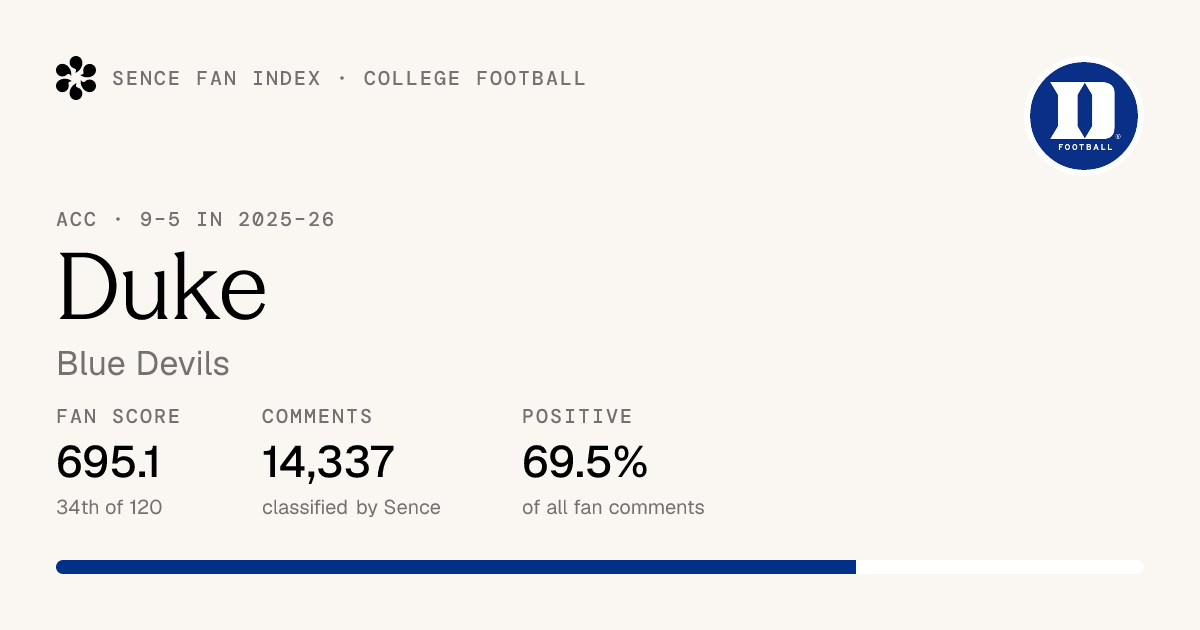Click the Fan Score label
The image size is (1200, 630).
pyautogui.click(x=119, y=417)
